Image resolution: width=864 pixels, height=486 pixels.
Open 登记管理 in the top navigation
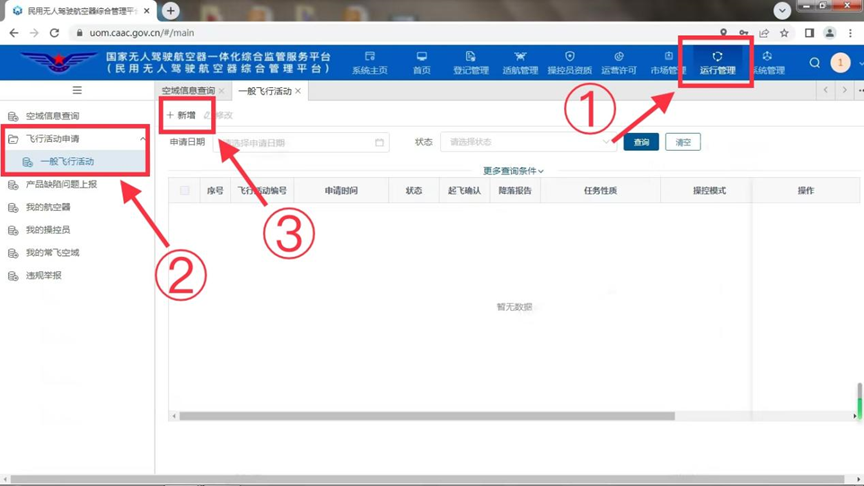471,63
